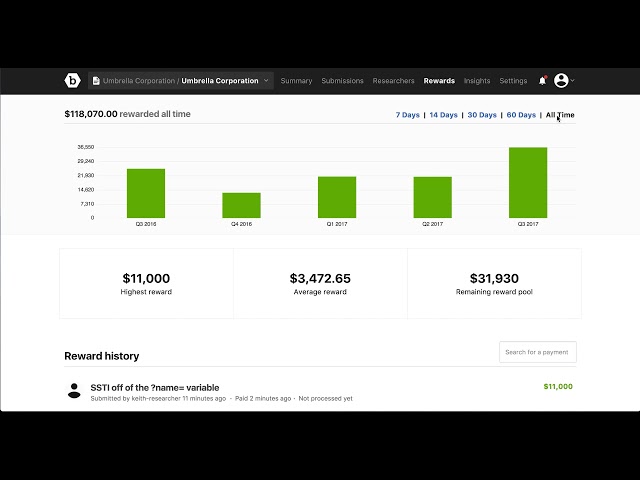The image size is (640, 480).
Task: Click the $31,930 Remaining reward pool value
Action: click(494, 278)
